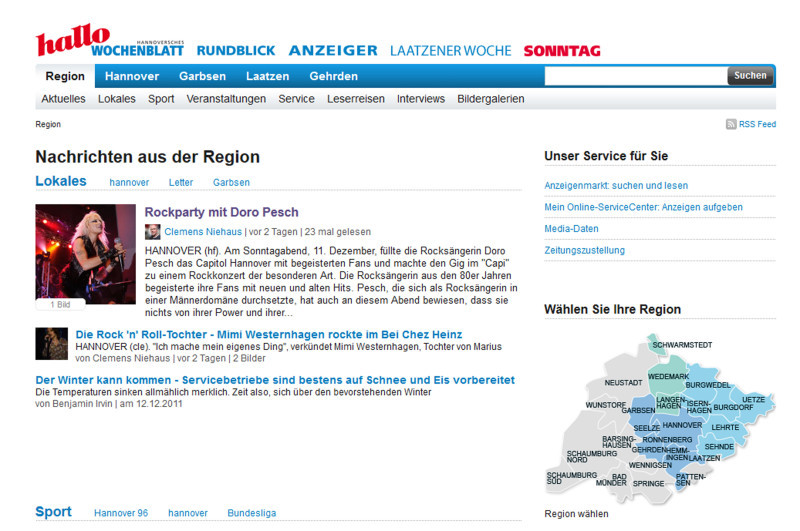Open the Leserreisen submenu item

[356, 99]
